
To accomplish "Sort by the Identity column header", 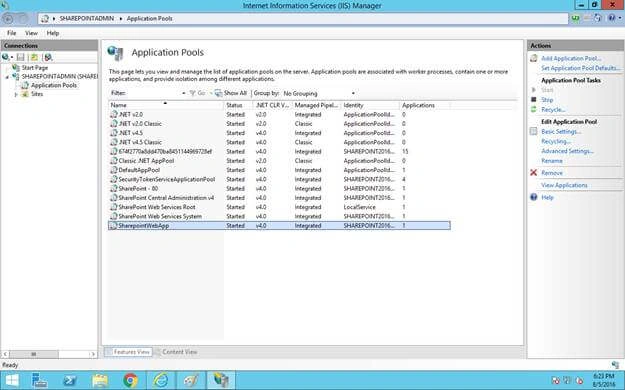I will click(370, 105).
